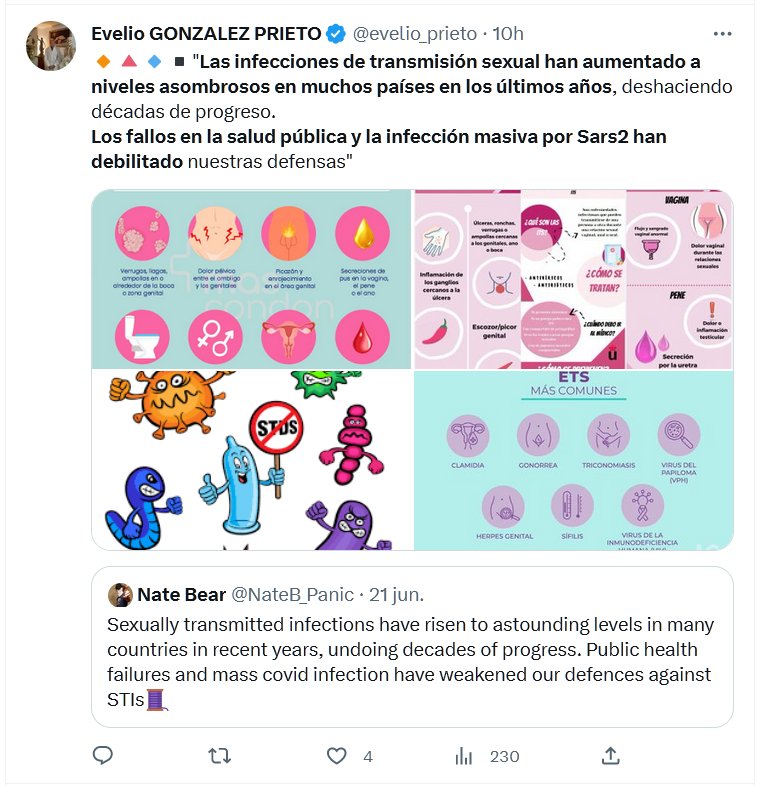764x786 pixels.
Task: Click Nate Bear's small avatar
Action: tap(121, 594)
